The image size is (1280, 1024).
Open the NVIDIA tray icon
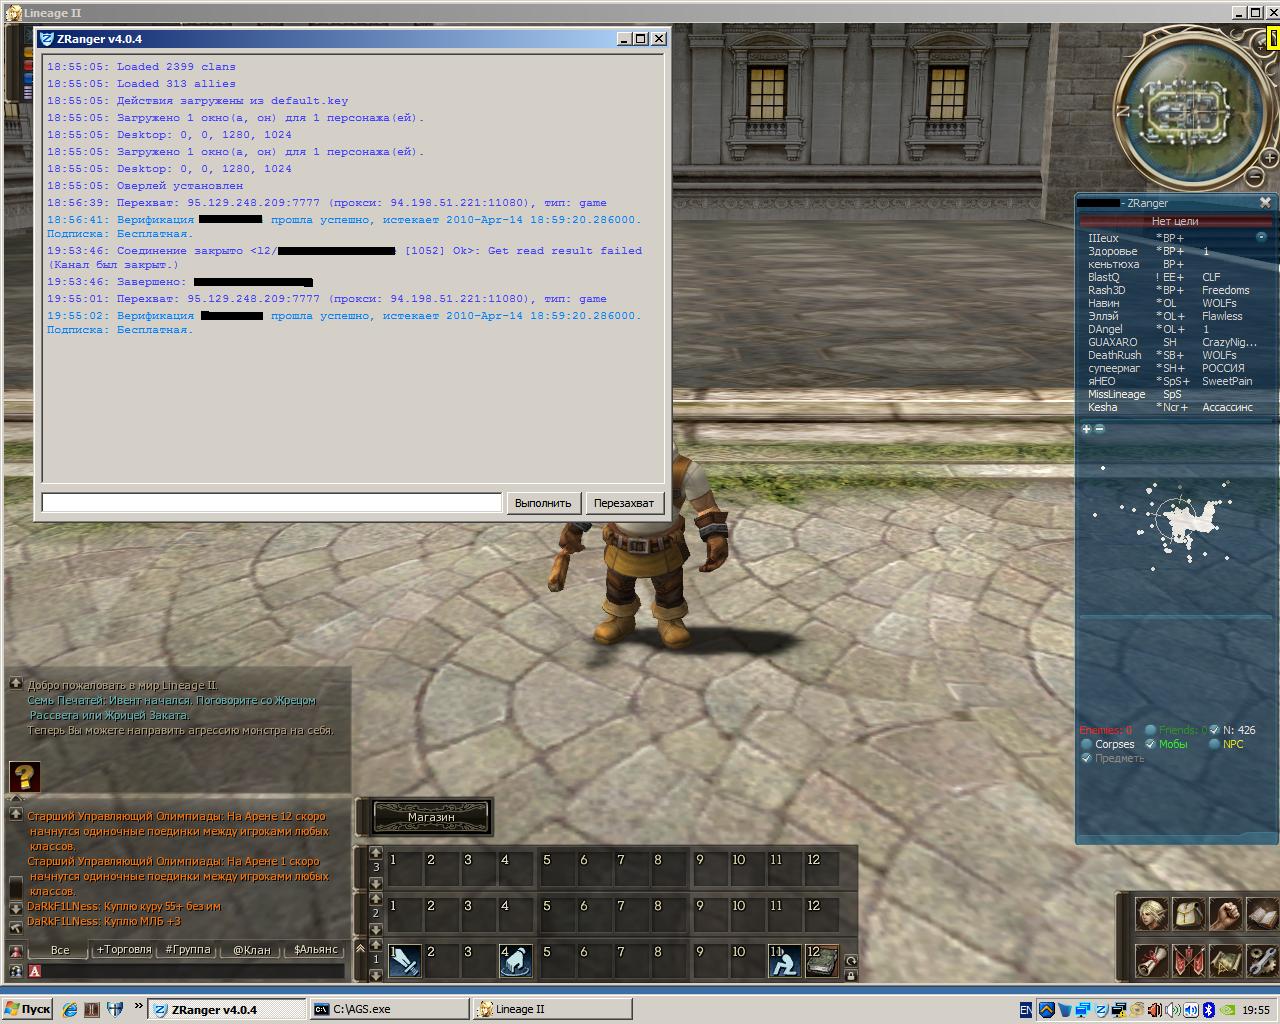point(1229,1010)
